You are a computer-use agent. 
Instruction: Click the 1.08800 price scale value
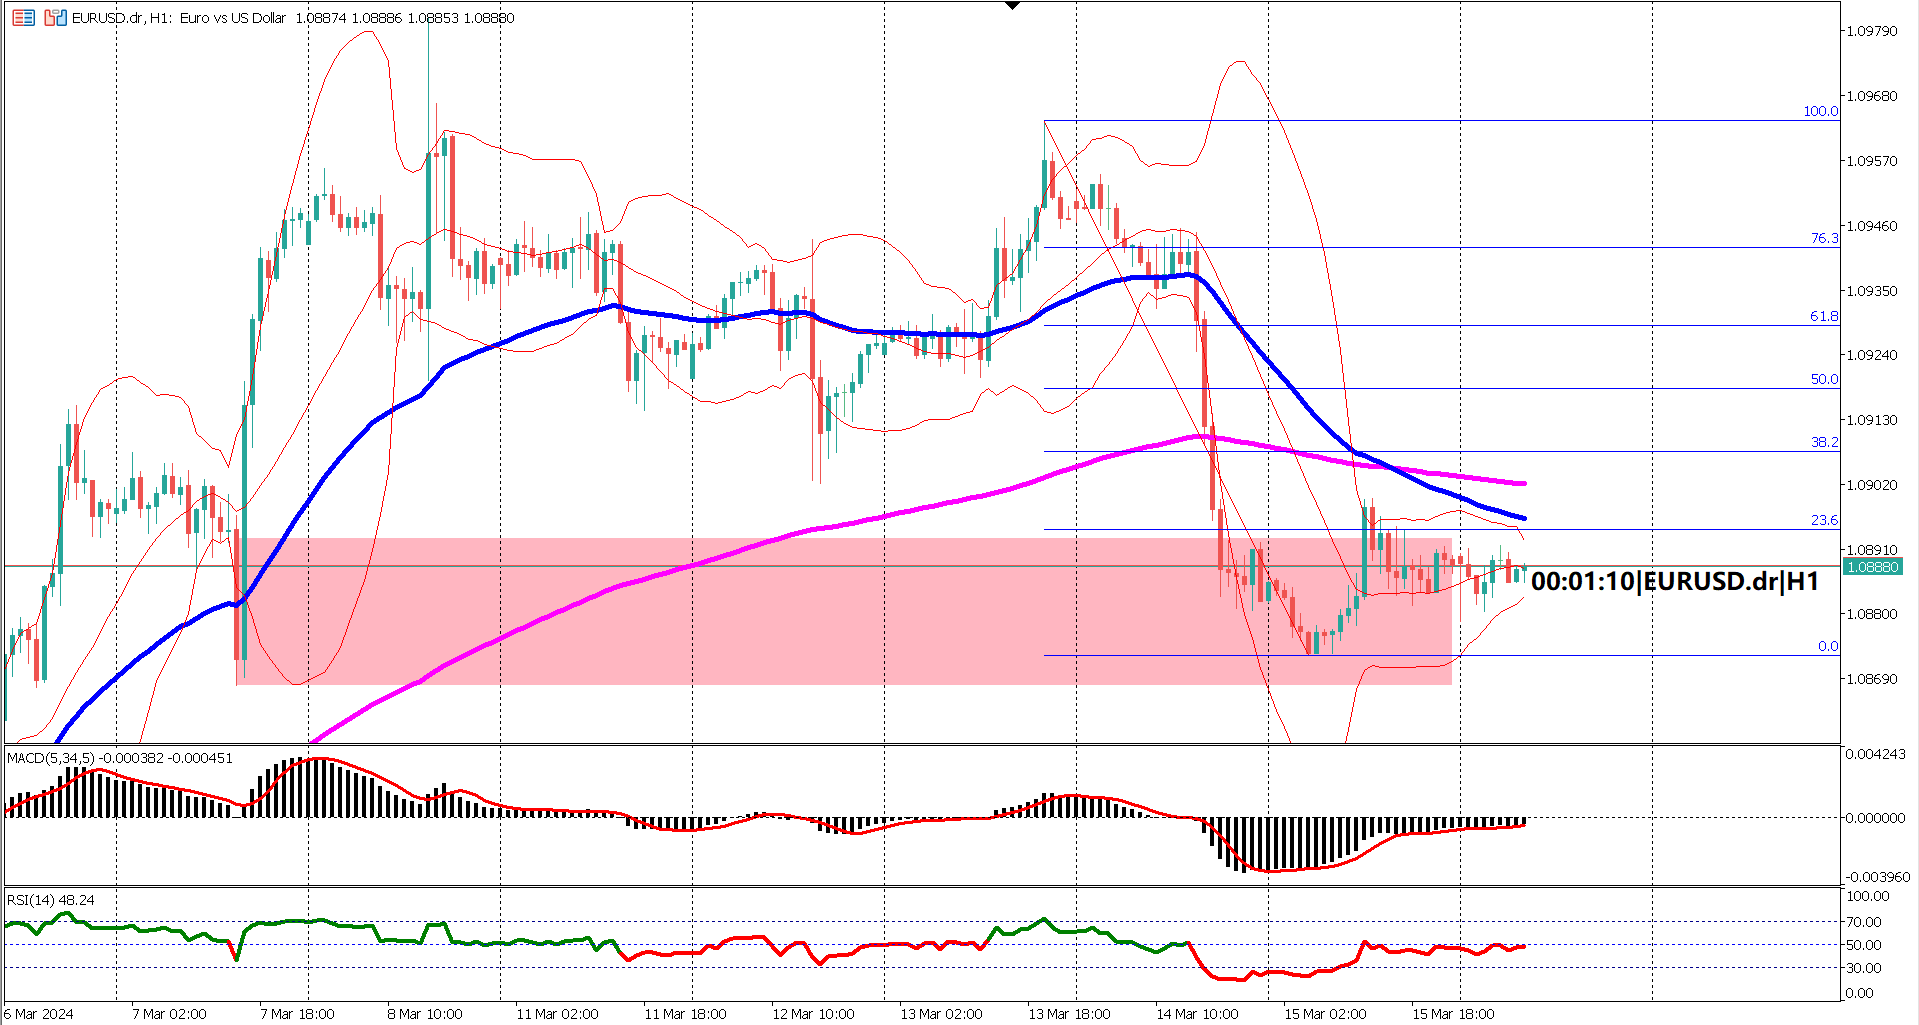click(x=1872, y=614)
